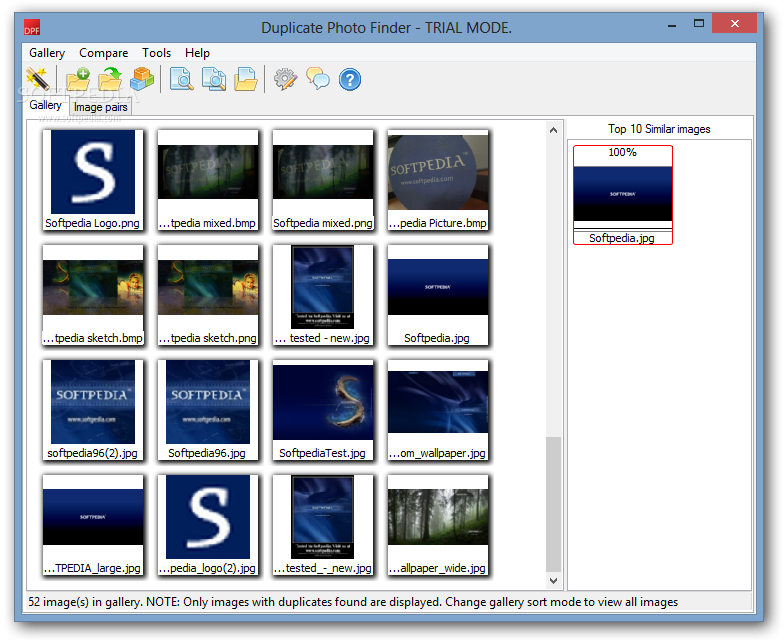Screen dimensions: 784x642
Task: Select the SoftpediaTest.jpg thumbnail
Action: 323,410
